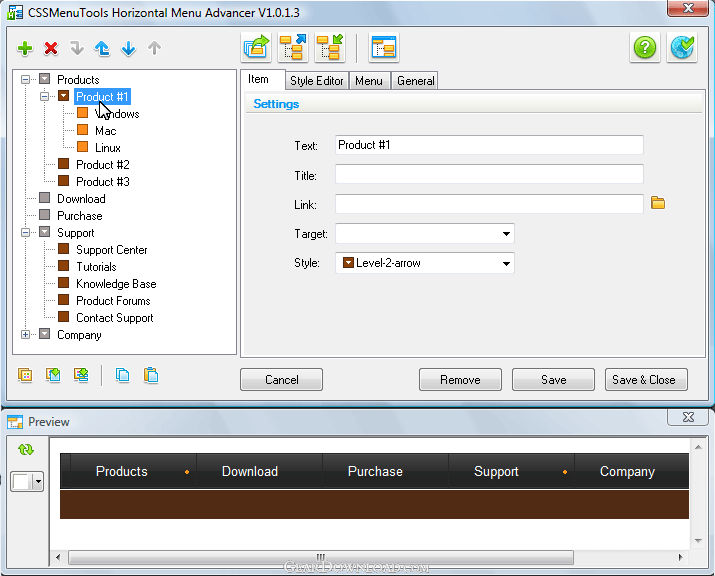Click the expand tree icon with blue arrow
The width and height of the screenshot is (715, 576).
[x=293, y=47]
